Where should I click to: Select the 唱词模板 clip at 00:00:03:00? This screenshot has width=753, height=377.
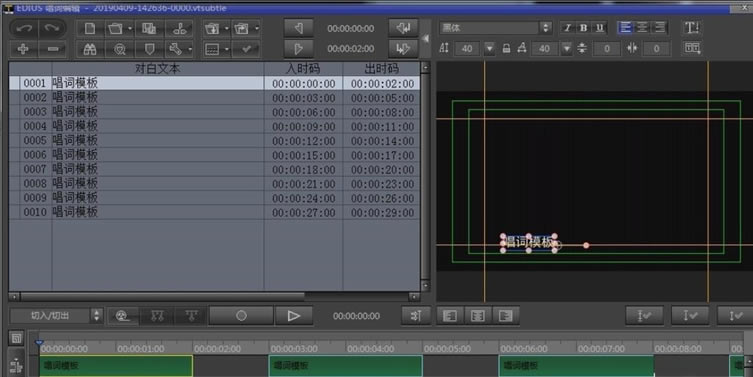coord(345,366)
